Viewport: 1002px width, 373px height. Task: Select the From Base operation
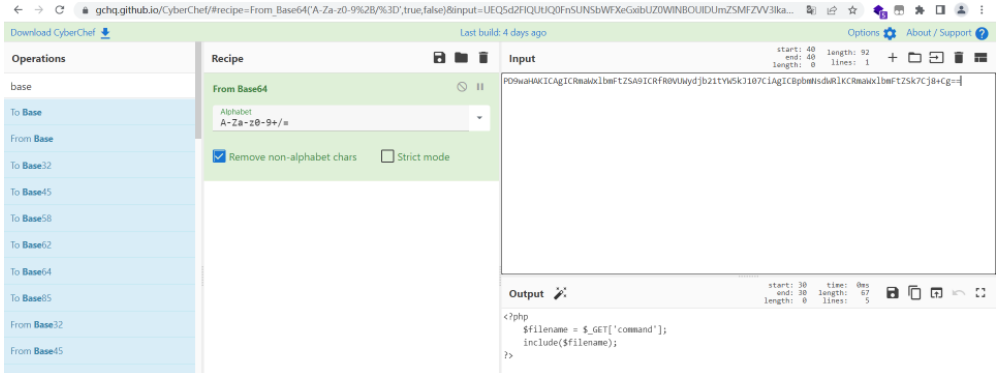point(99,139)
